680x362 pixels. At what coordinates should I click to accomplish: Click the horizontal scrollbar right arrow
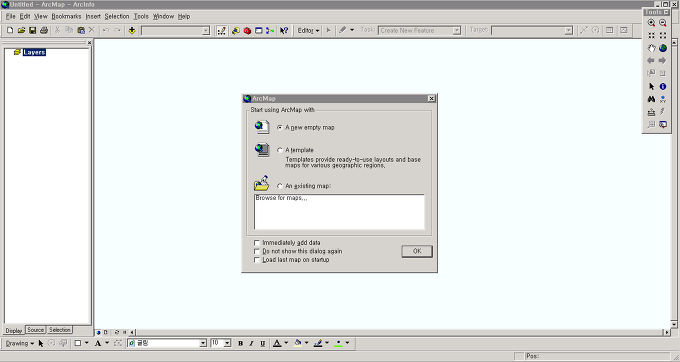pos(667,333)
